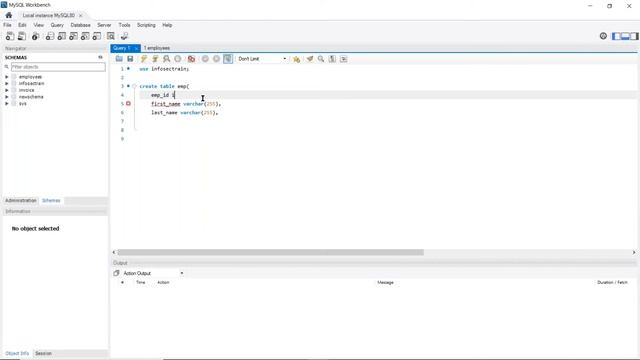The width and height of the screenshot is (640, 360).
Task: Click the Rollback transaction icon
Action: click(216, 59)
